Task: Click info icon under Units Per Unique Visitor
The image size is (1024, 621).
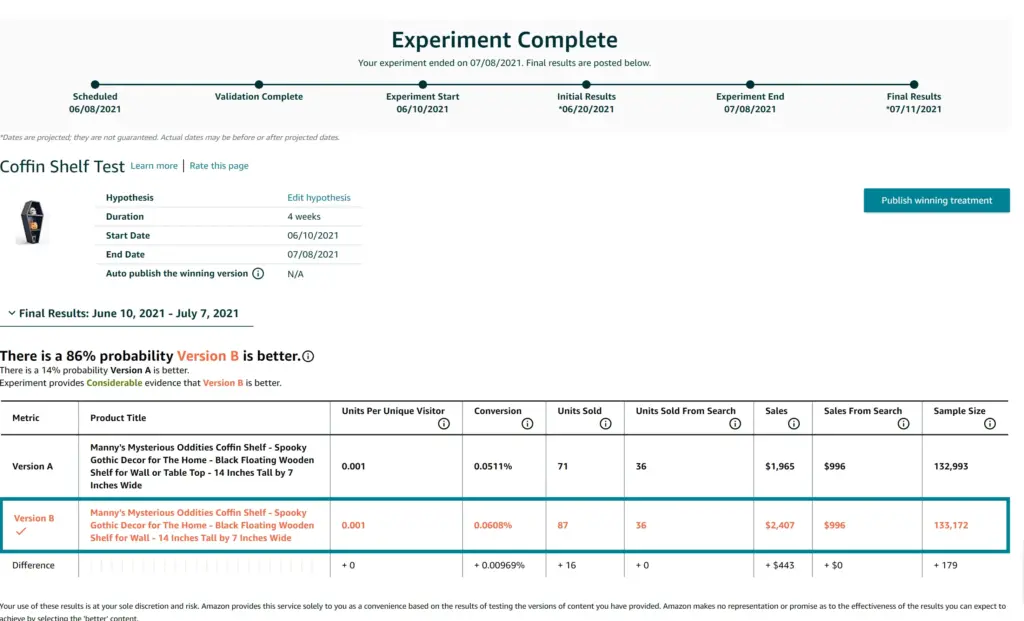Action: pyautogui.click(x=444, y=424)
